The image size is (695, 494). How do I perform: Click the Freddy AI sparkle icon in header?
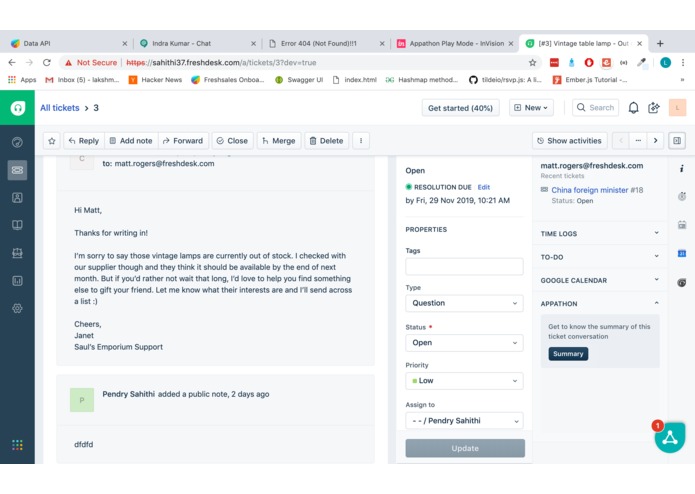click(x=654, y=108)
